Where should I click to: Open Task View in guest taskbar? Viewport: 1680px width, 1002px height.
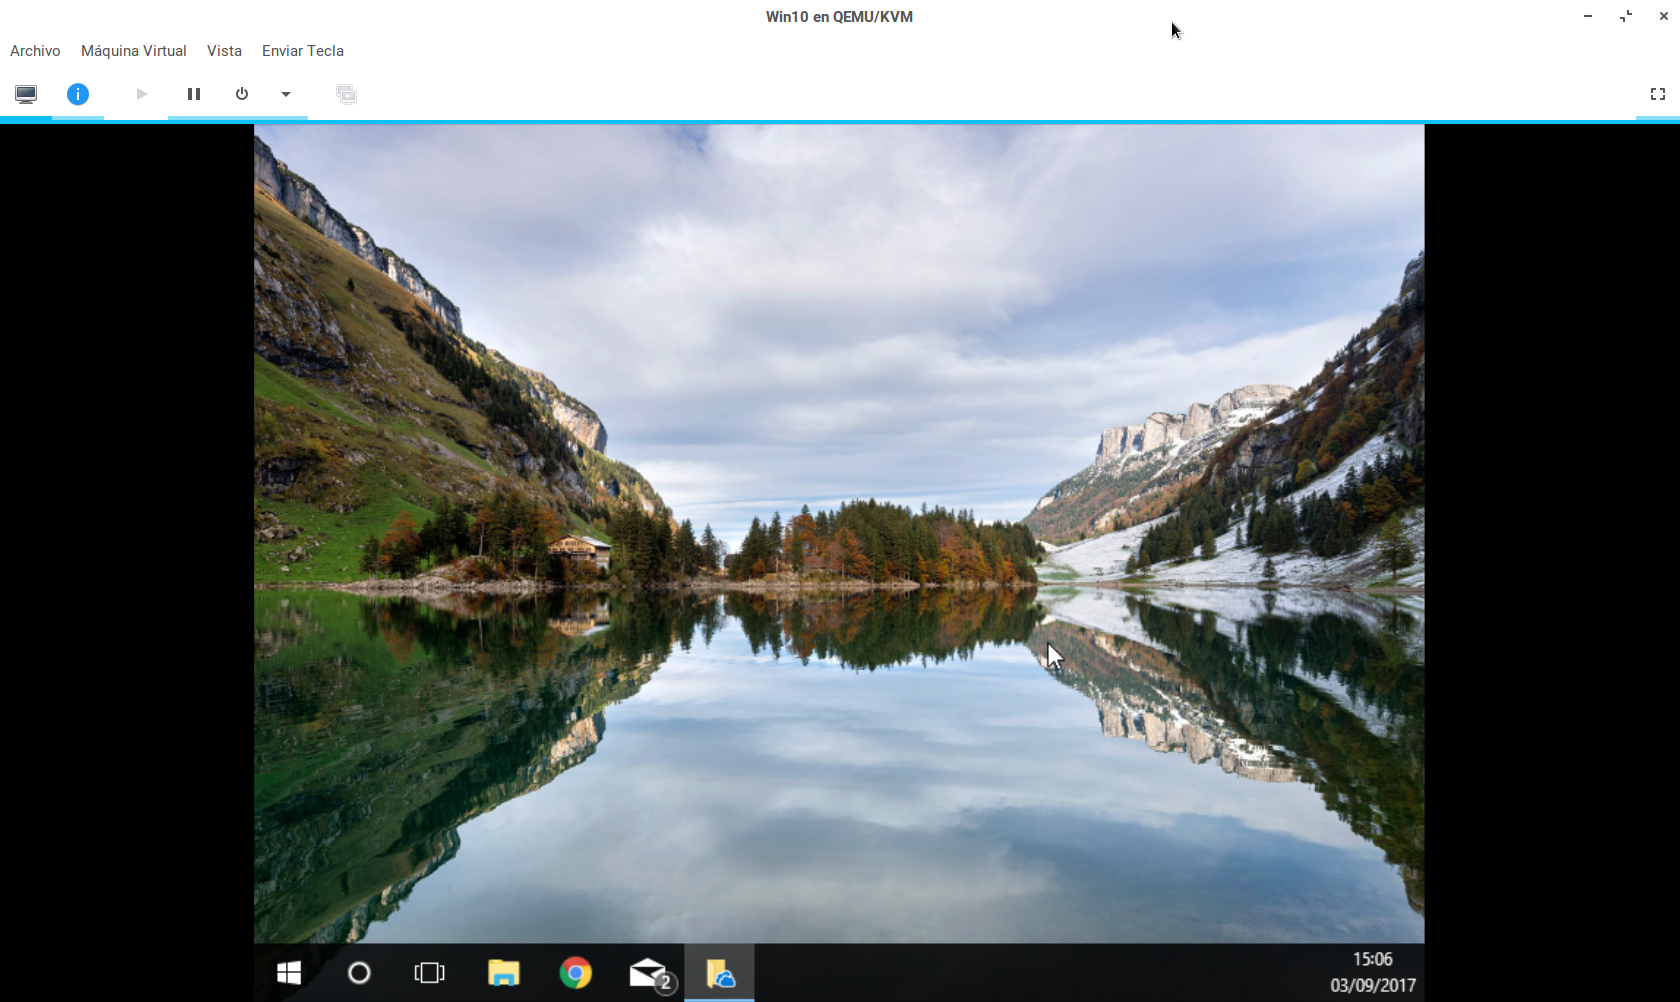429,973
